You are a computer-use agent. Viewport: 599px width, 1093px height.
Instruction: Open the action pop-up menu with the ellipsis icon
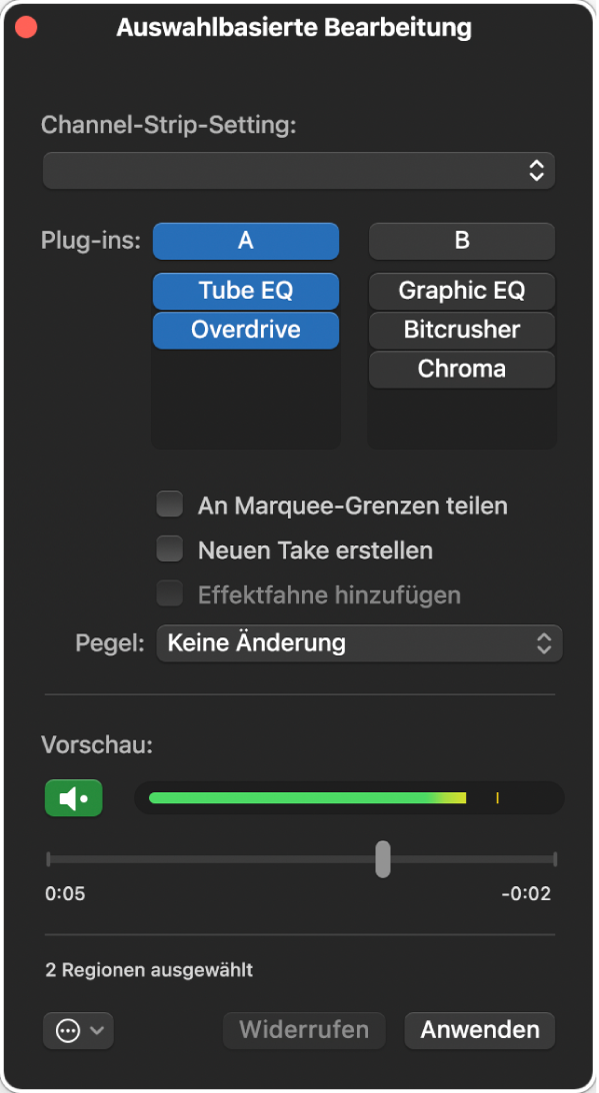tap(68, 1031)
